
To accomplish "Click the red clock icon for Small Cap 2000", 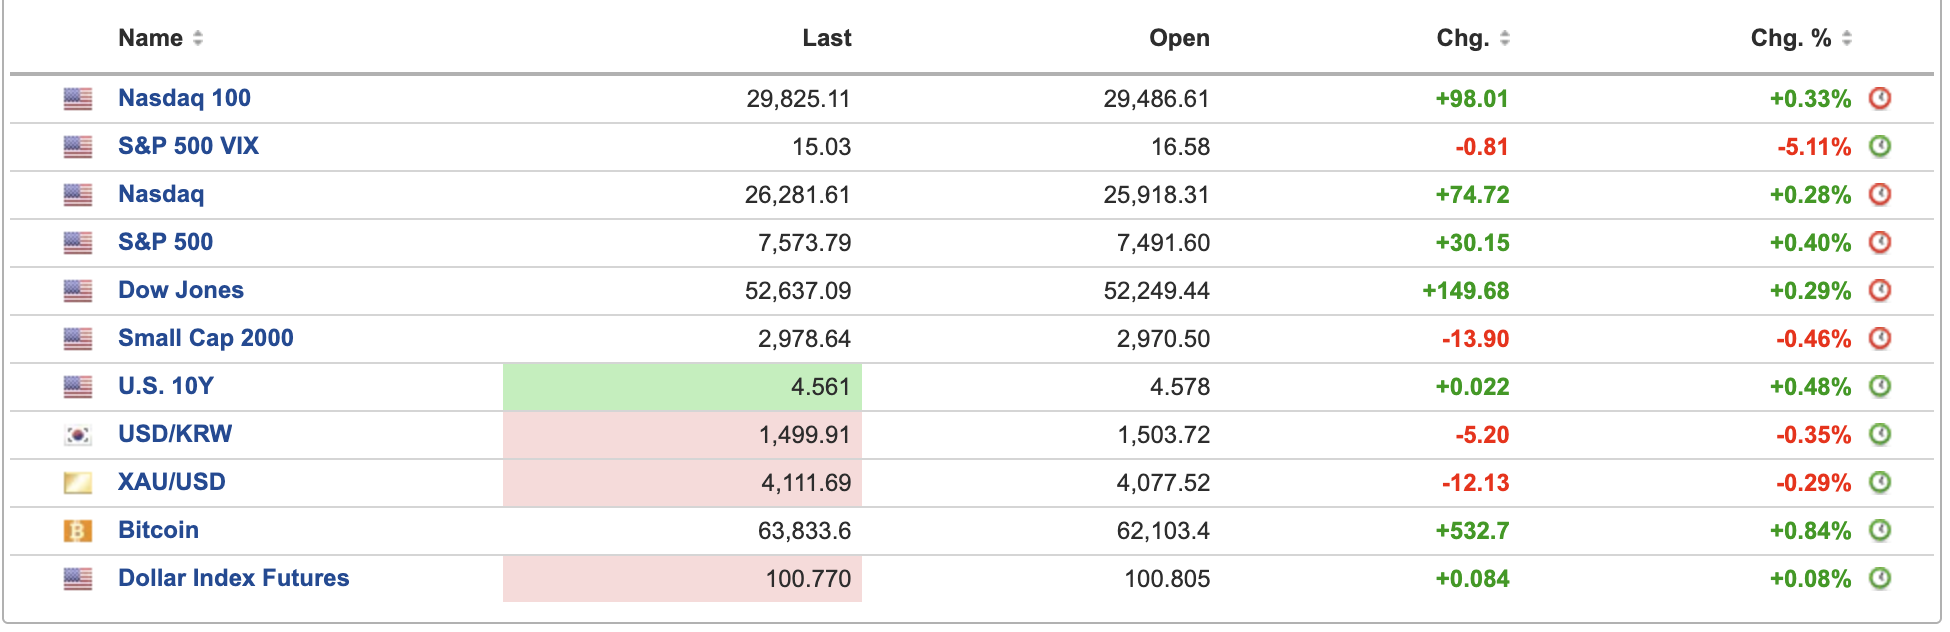I will 1880,338.
